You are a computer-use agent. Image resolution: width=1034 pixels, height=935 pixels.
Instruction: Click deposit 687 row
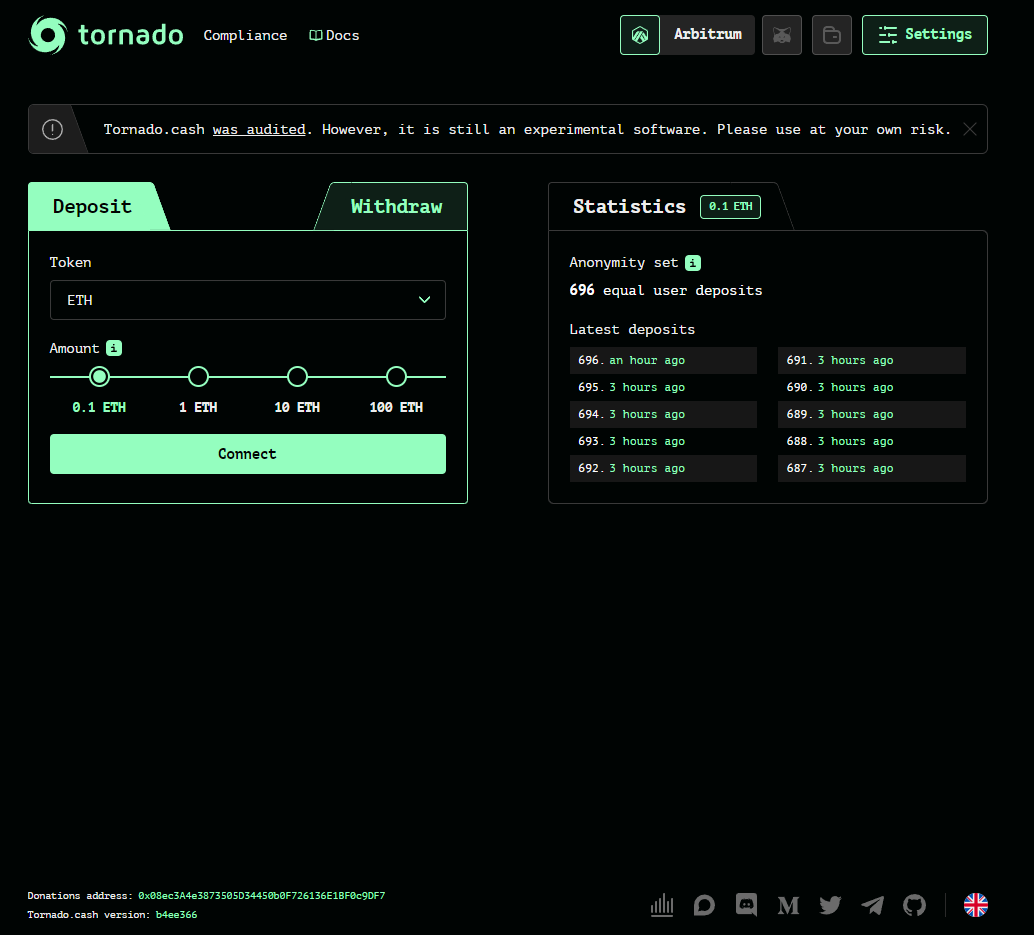point(872,468)
